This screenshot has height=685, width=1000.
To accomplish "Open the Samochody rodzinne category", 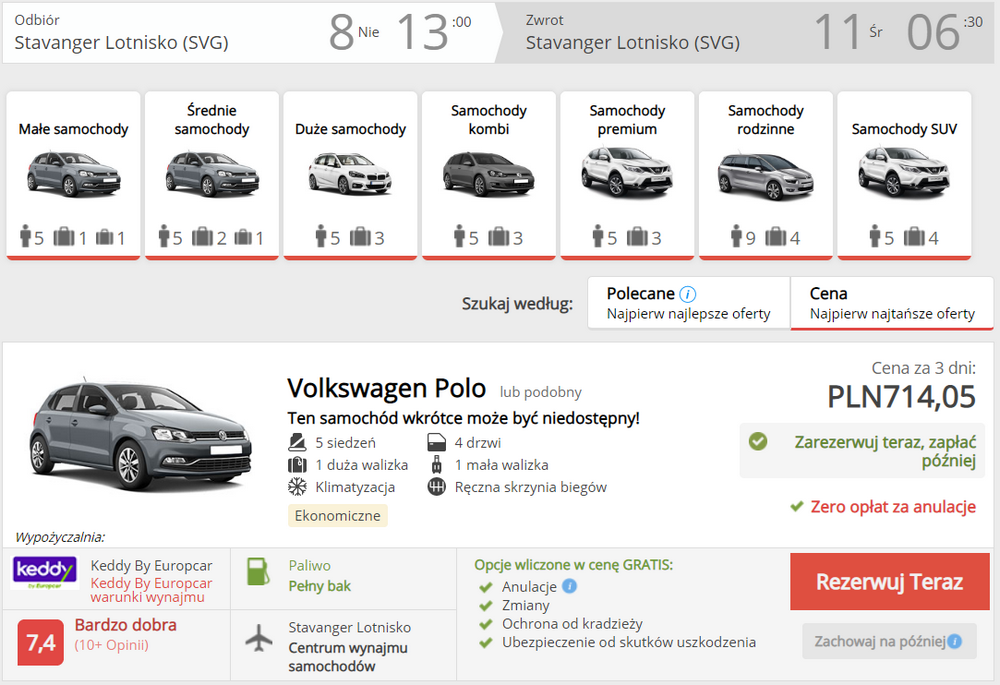I will point(765,175).
